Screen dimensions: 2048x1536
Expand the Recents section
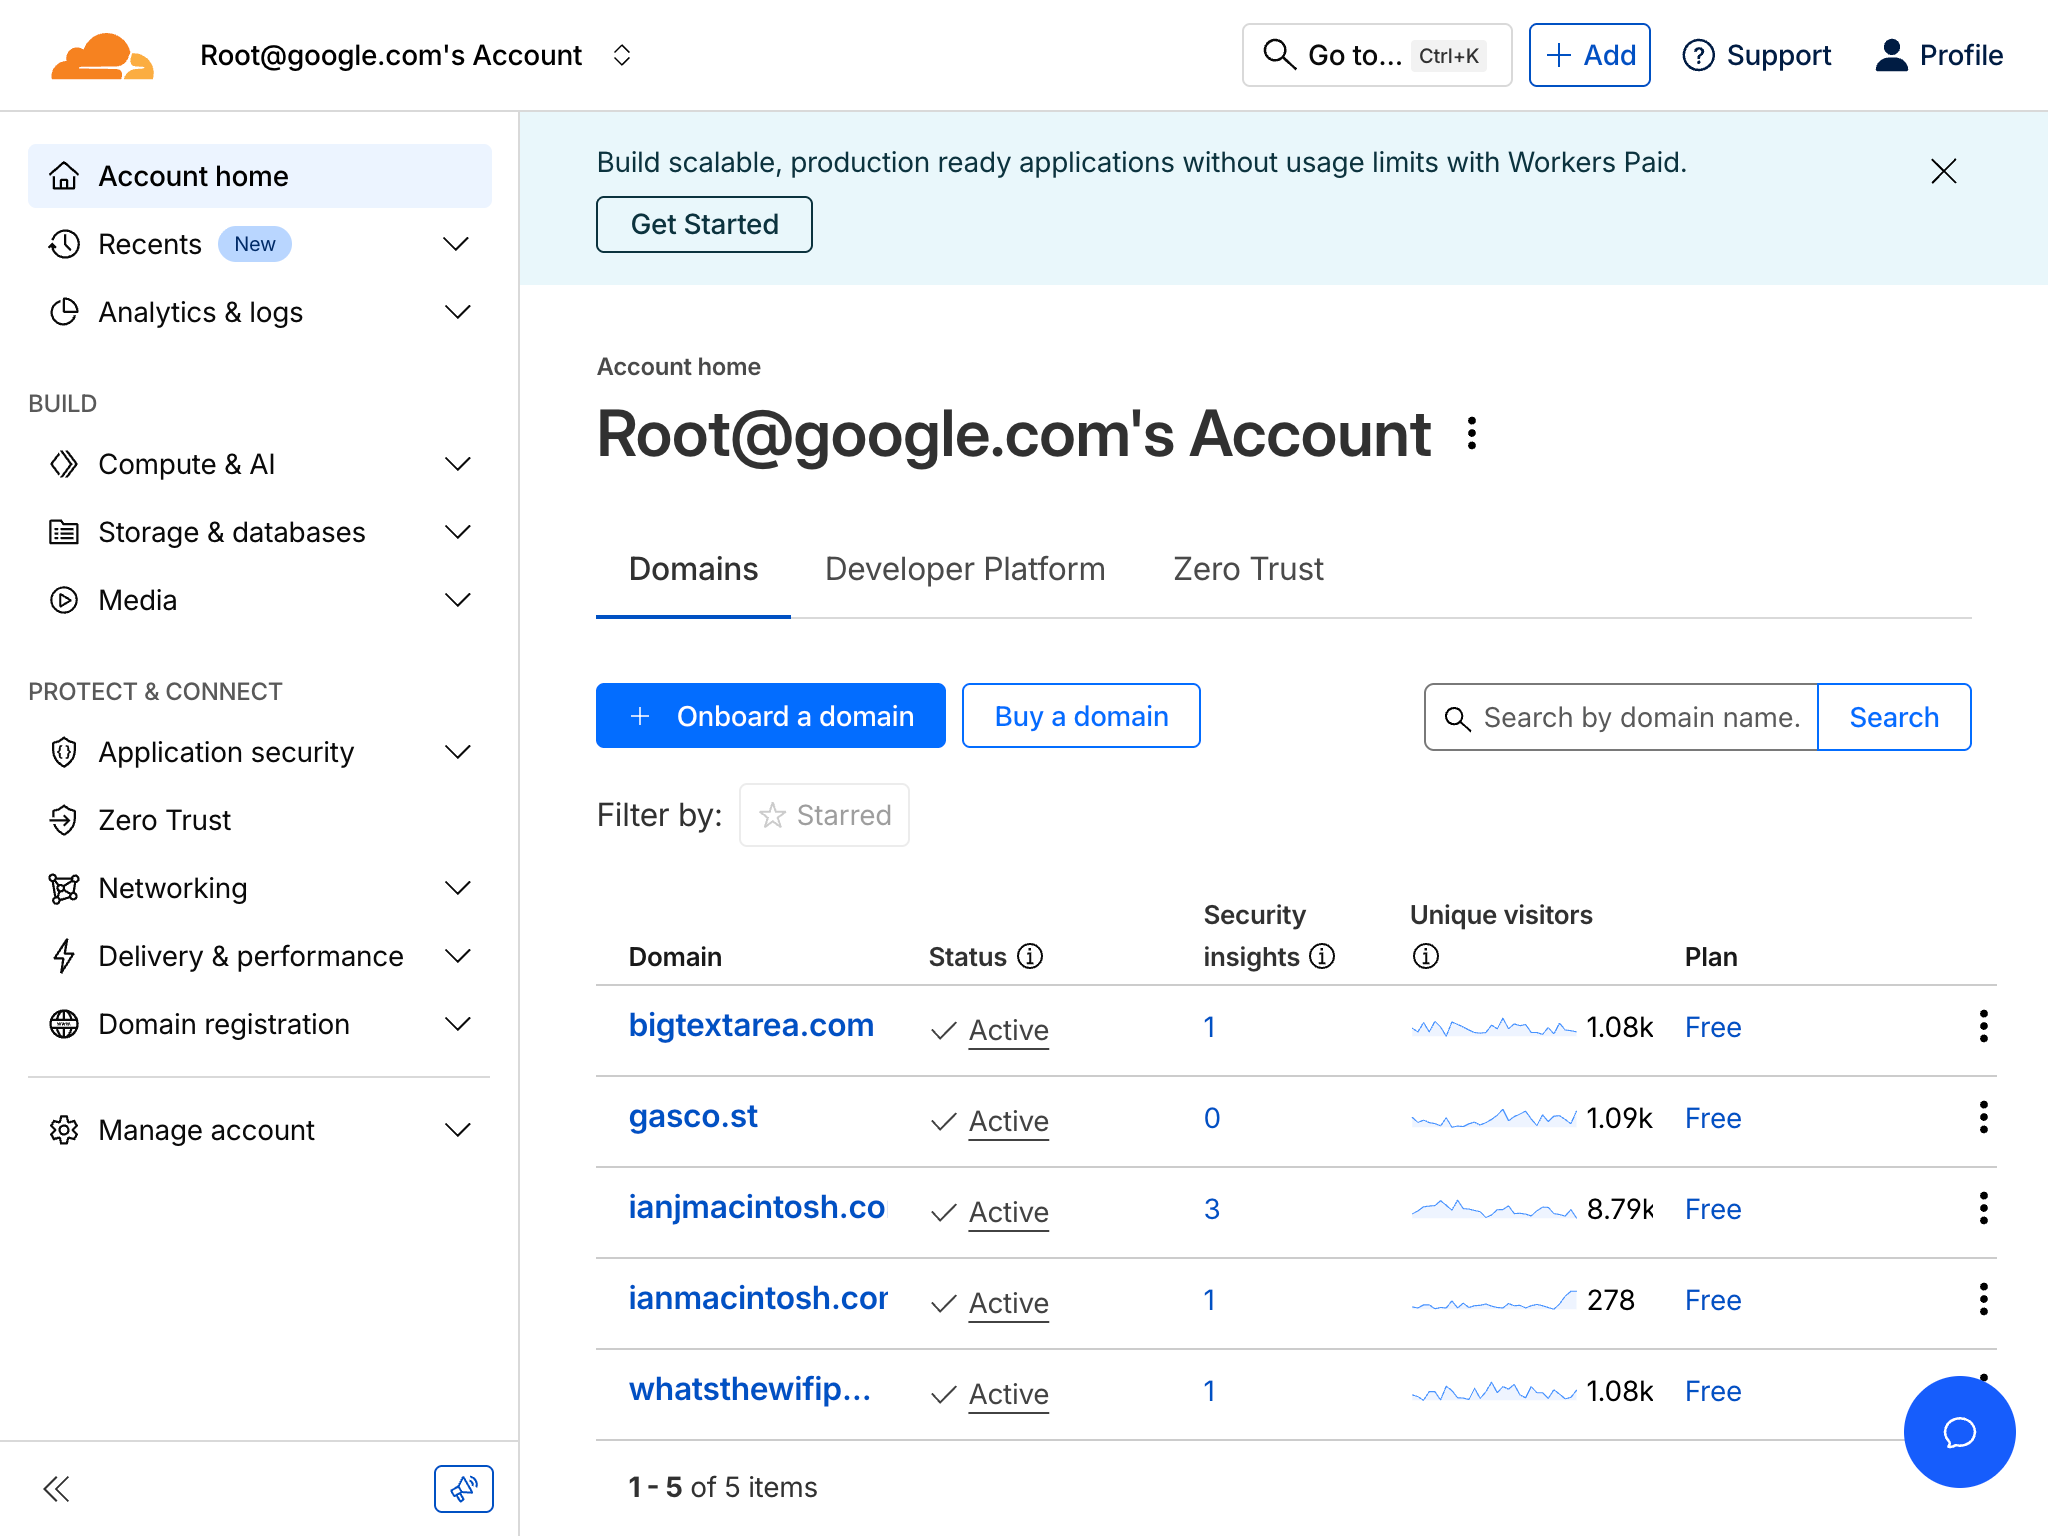[x=456, y=243]
